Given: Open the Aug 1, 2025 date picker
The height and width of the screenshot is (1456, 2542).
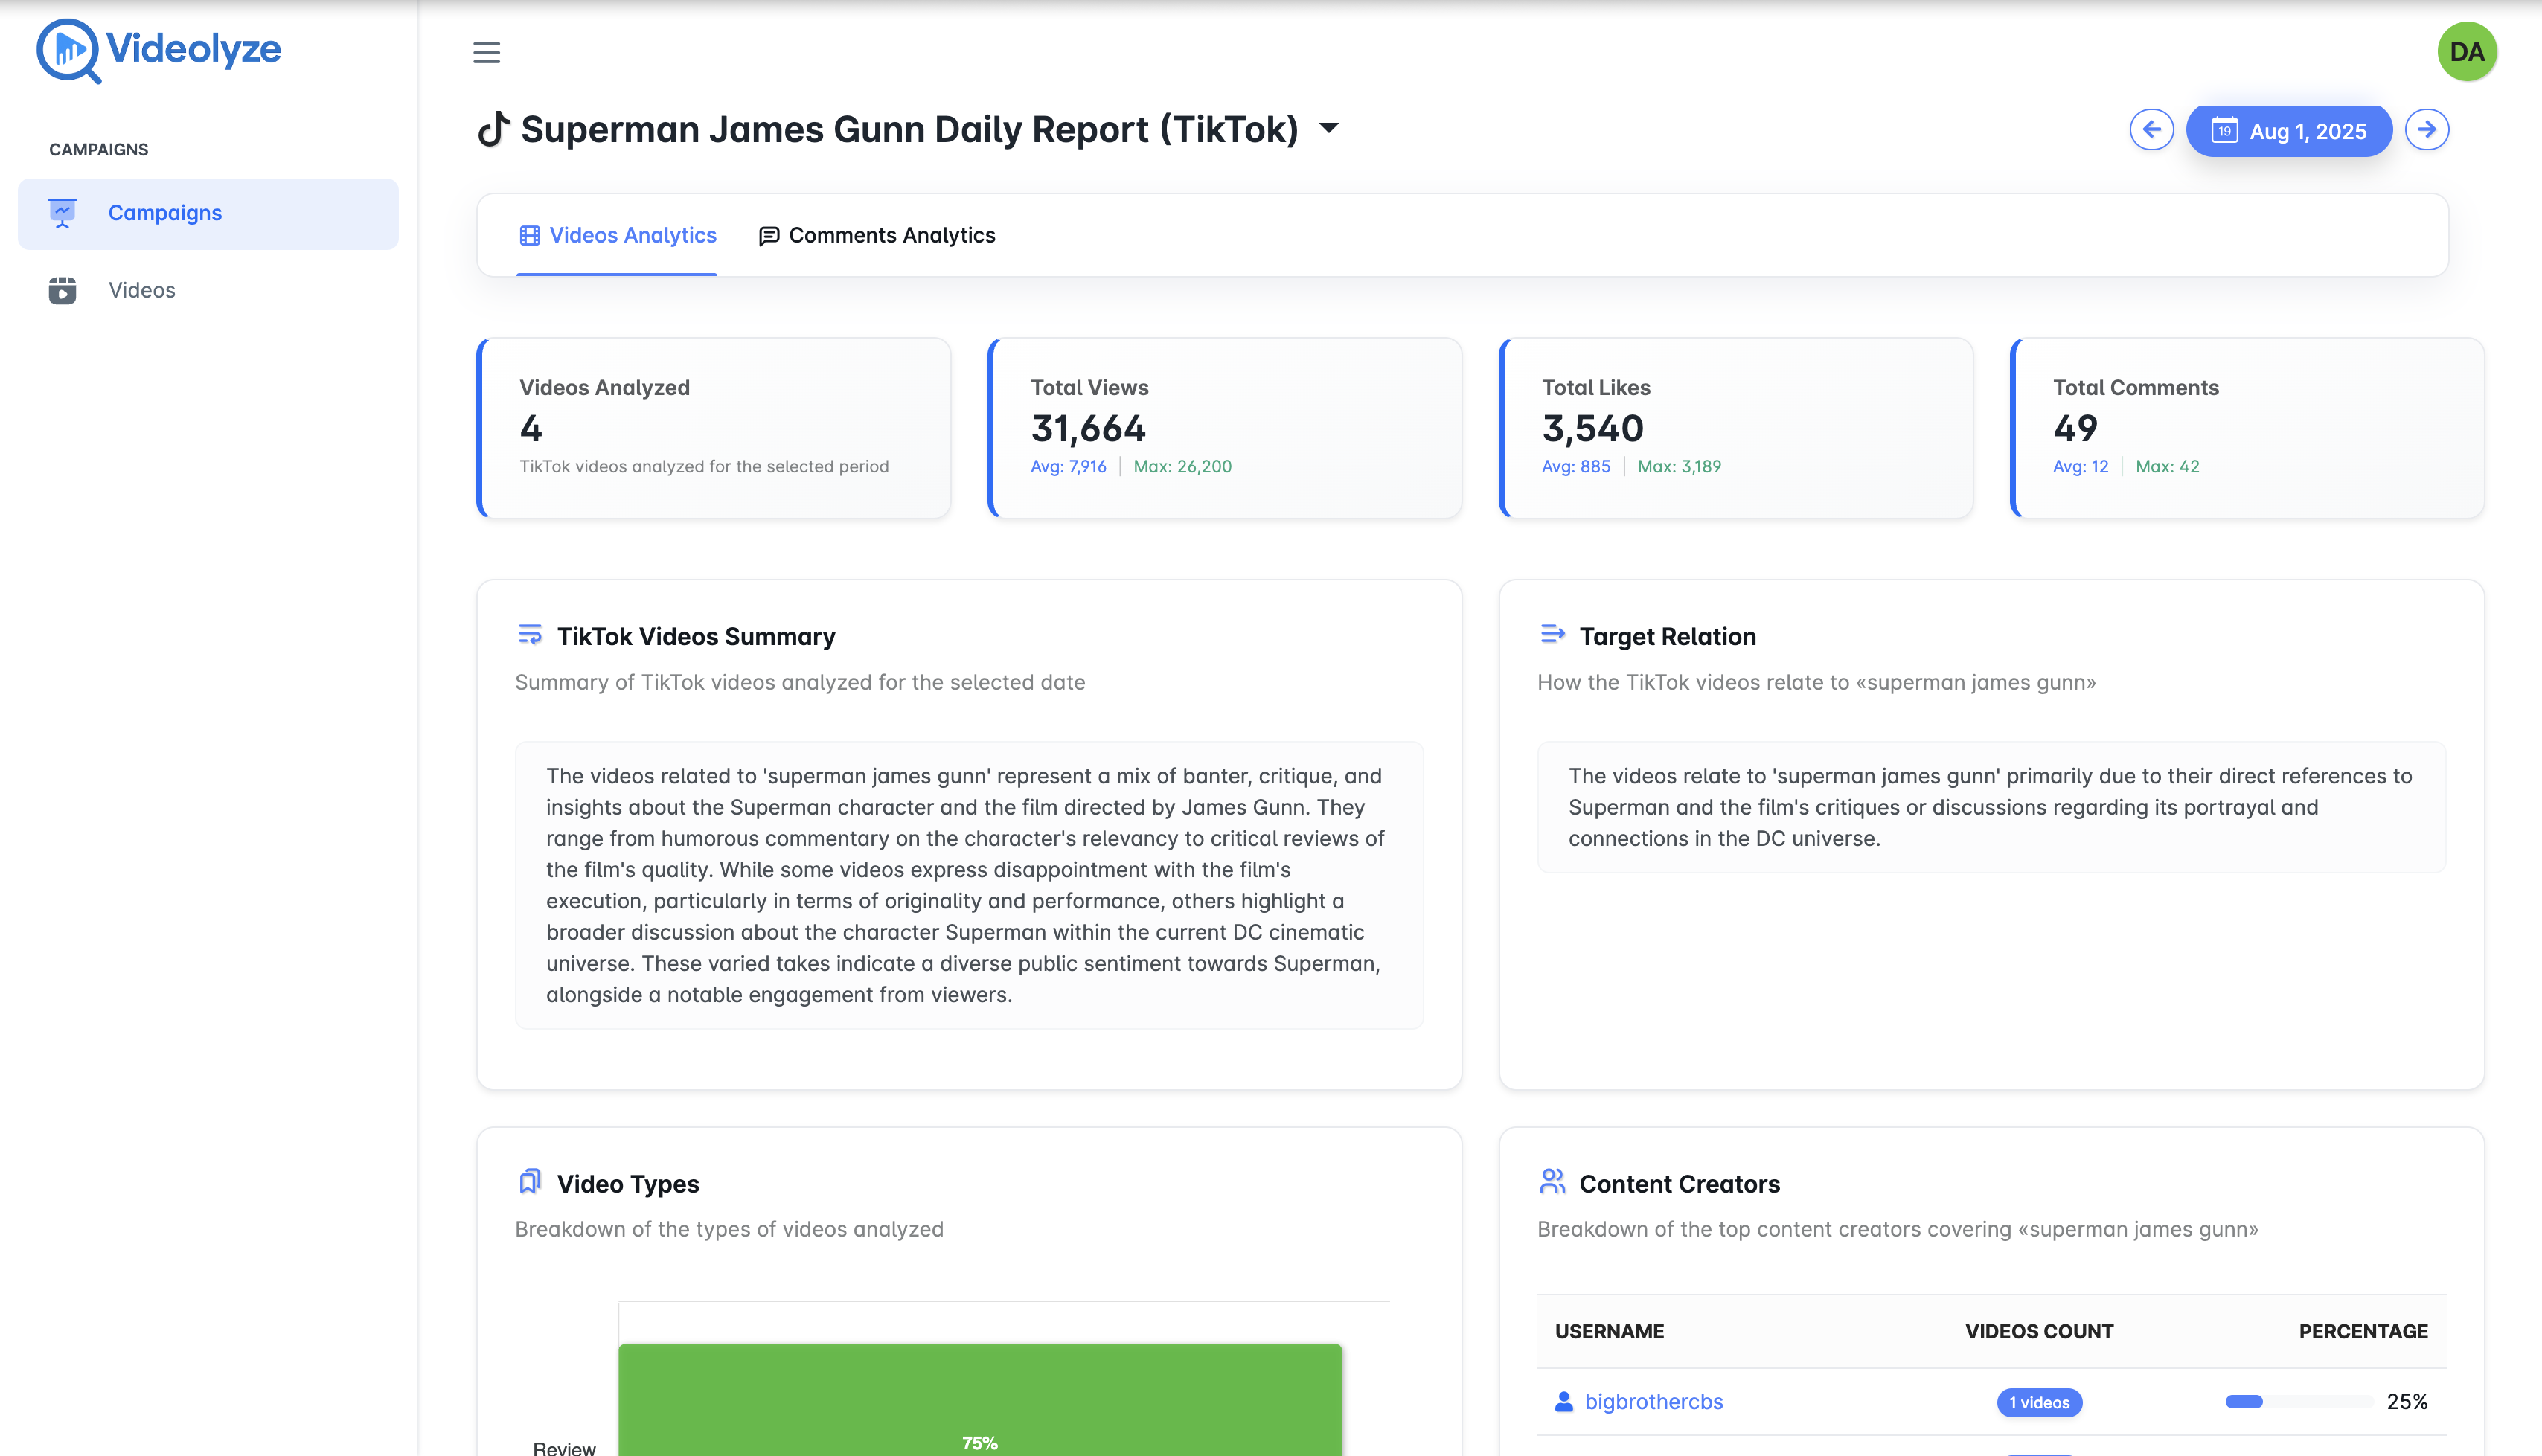Looking at the screenshot, I should pos(2289,131).
